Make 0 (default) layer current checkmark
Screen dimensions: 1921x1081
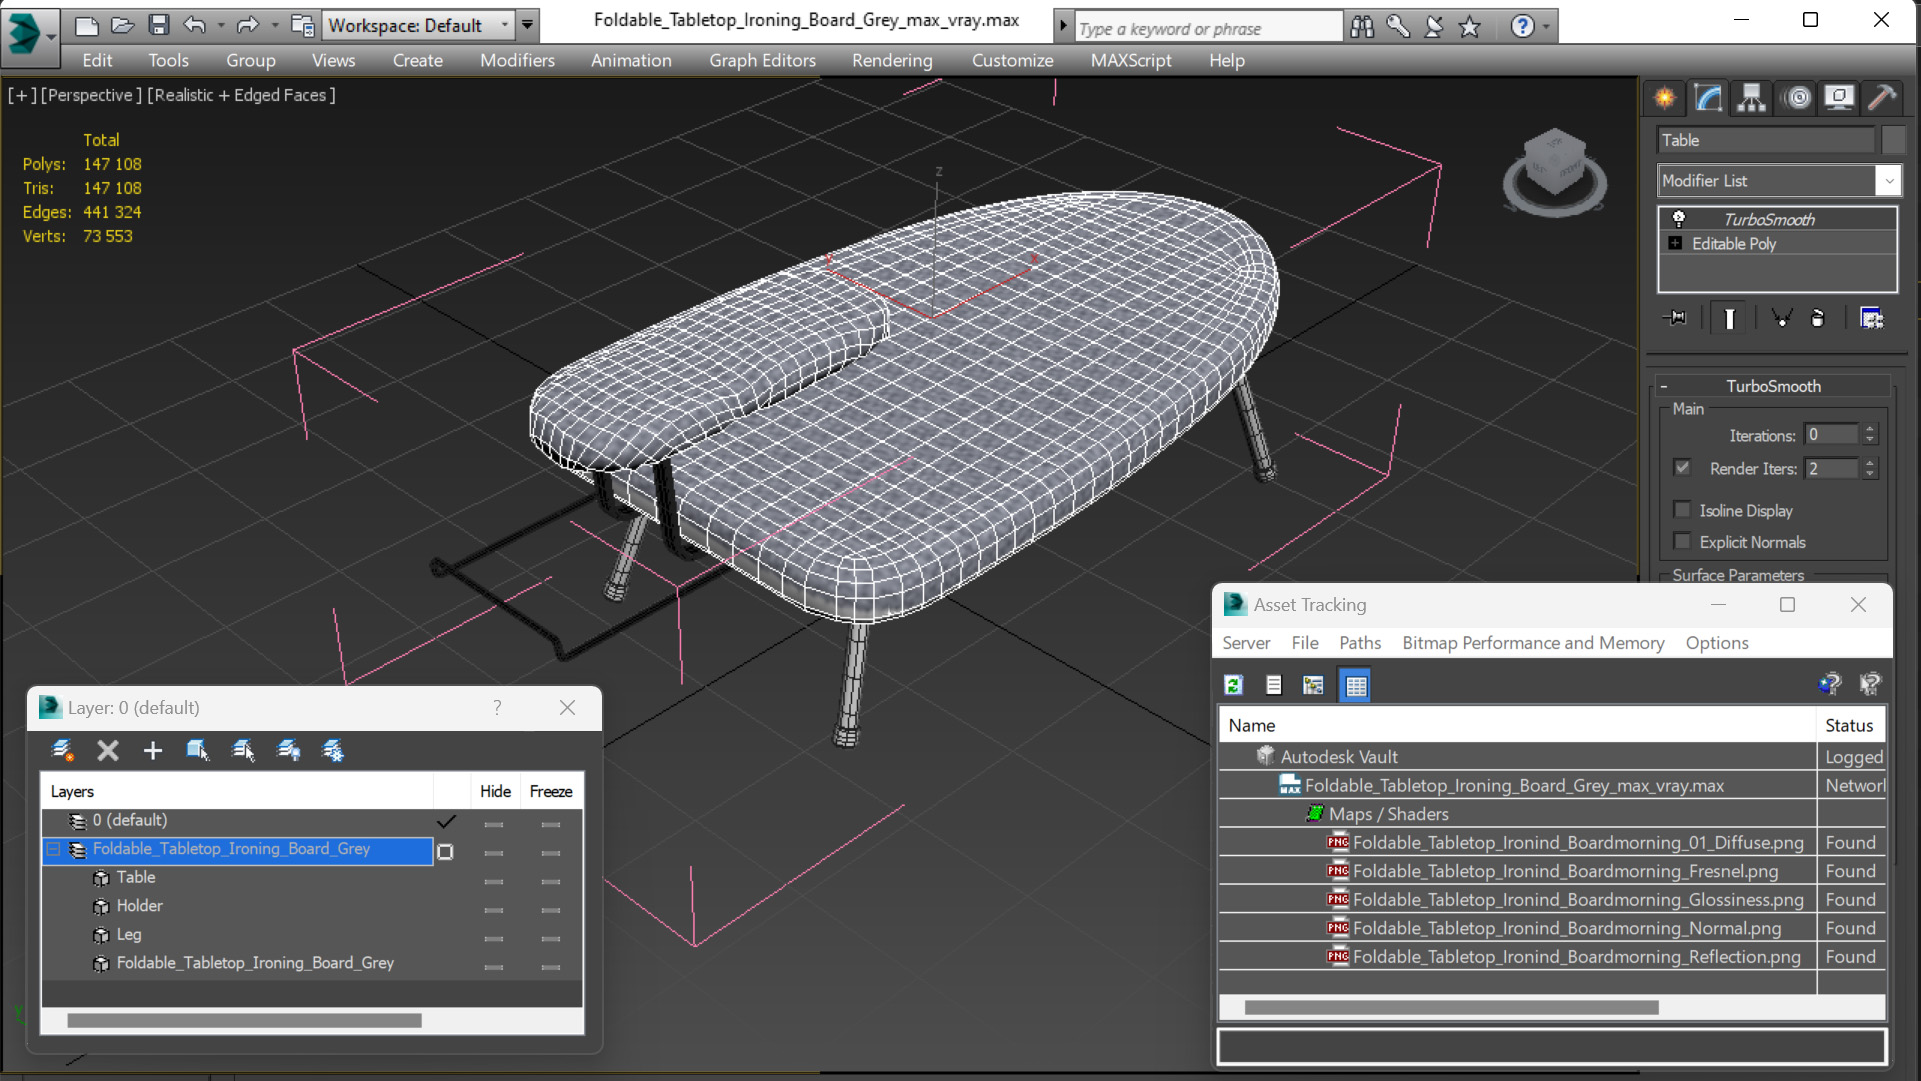click(x=446, y=821)
